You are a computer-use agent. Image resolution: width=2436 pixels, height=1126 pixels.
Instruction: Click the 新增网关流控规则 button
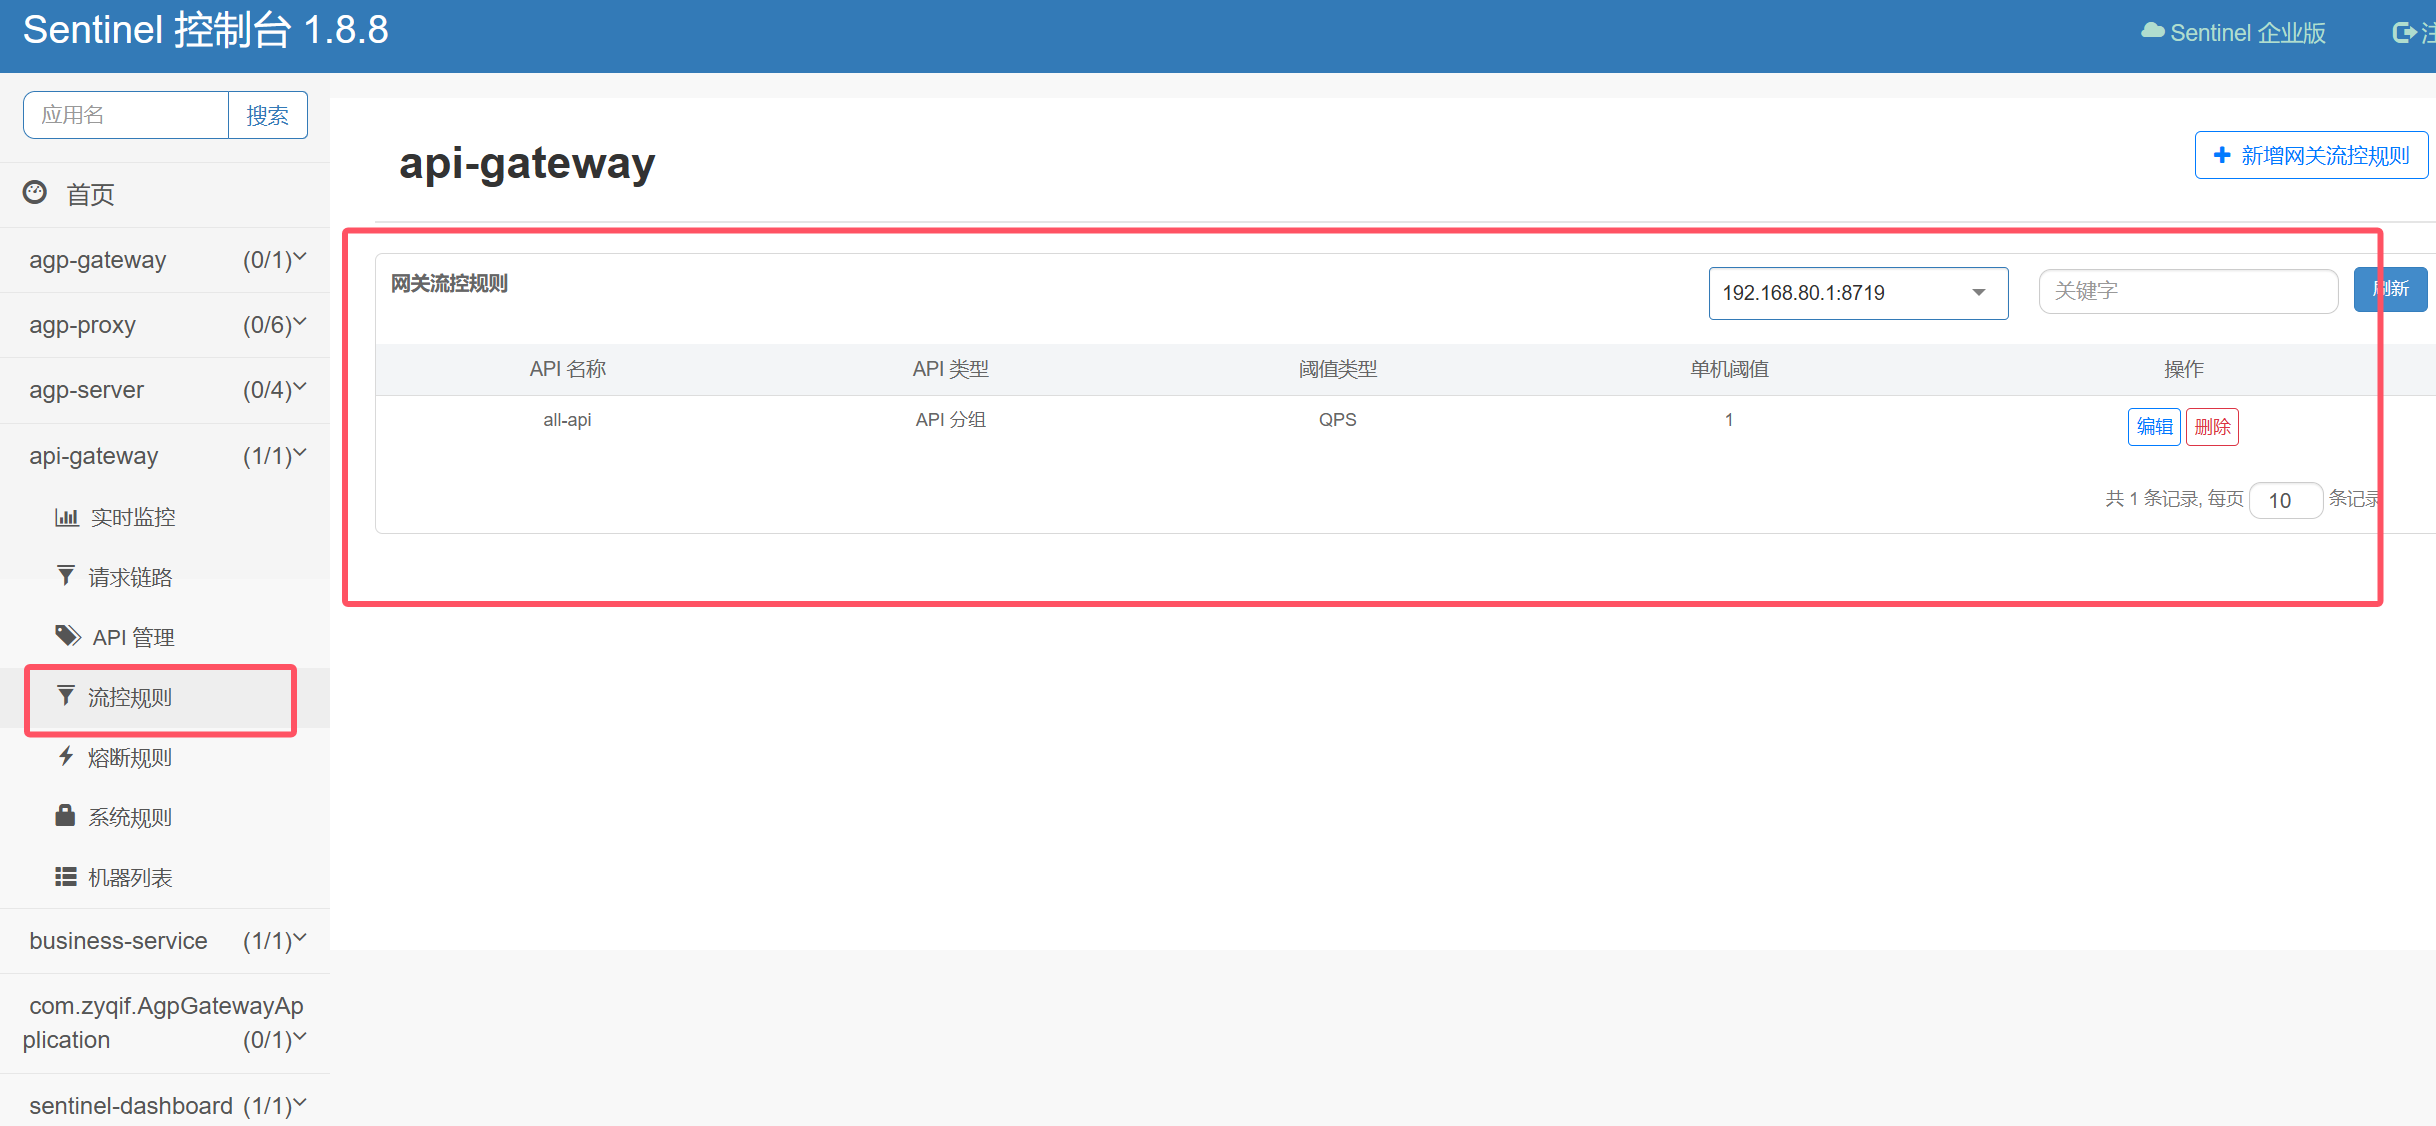pyautogui.click(x=2311, y=155)
